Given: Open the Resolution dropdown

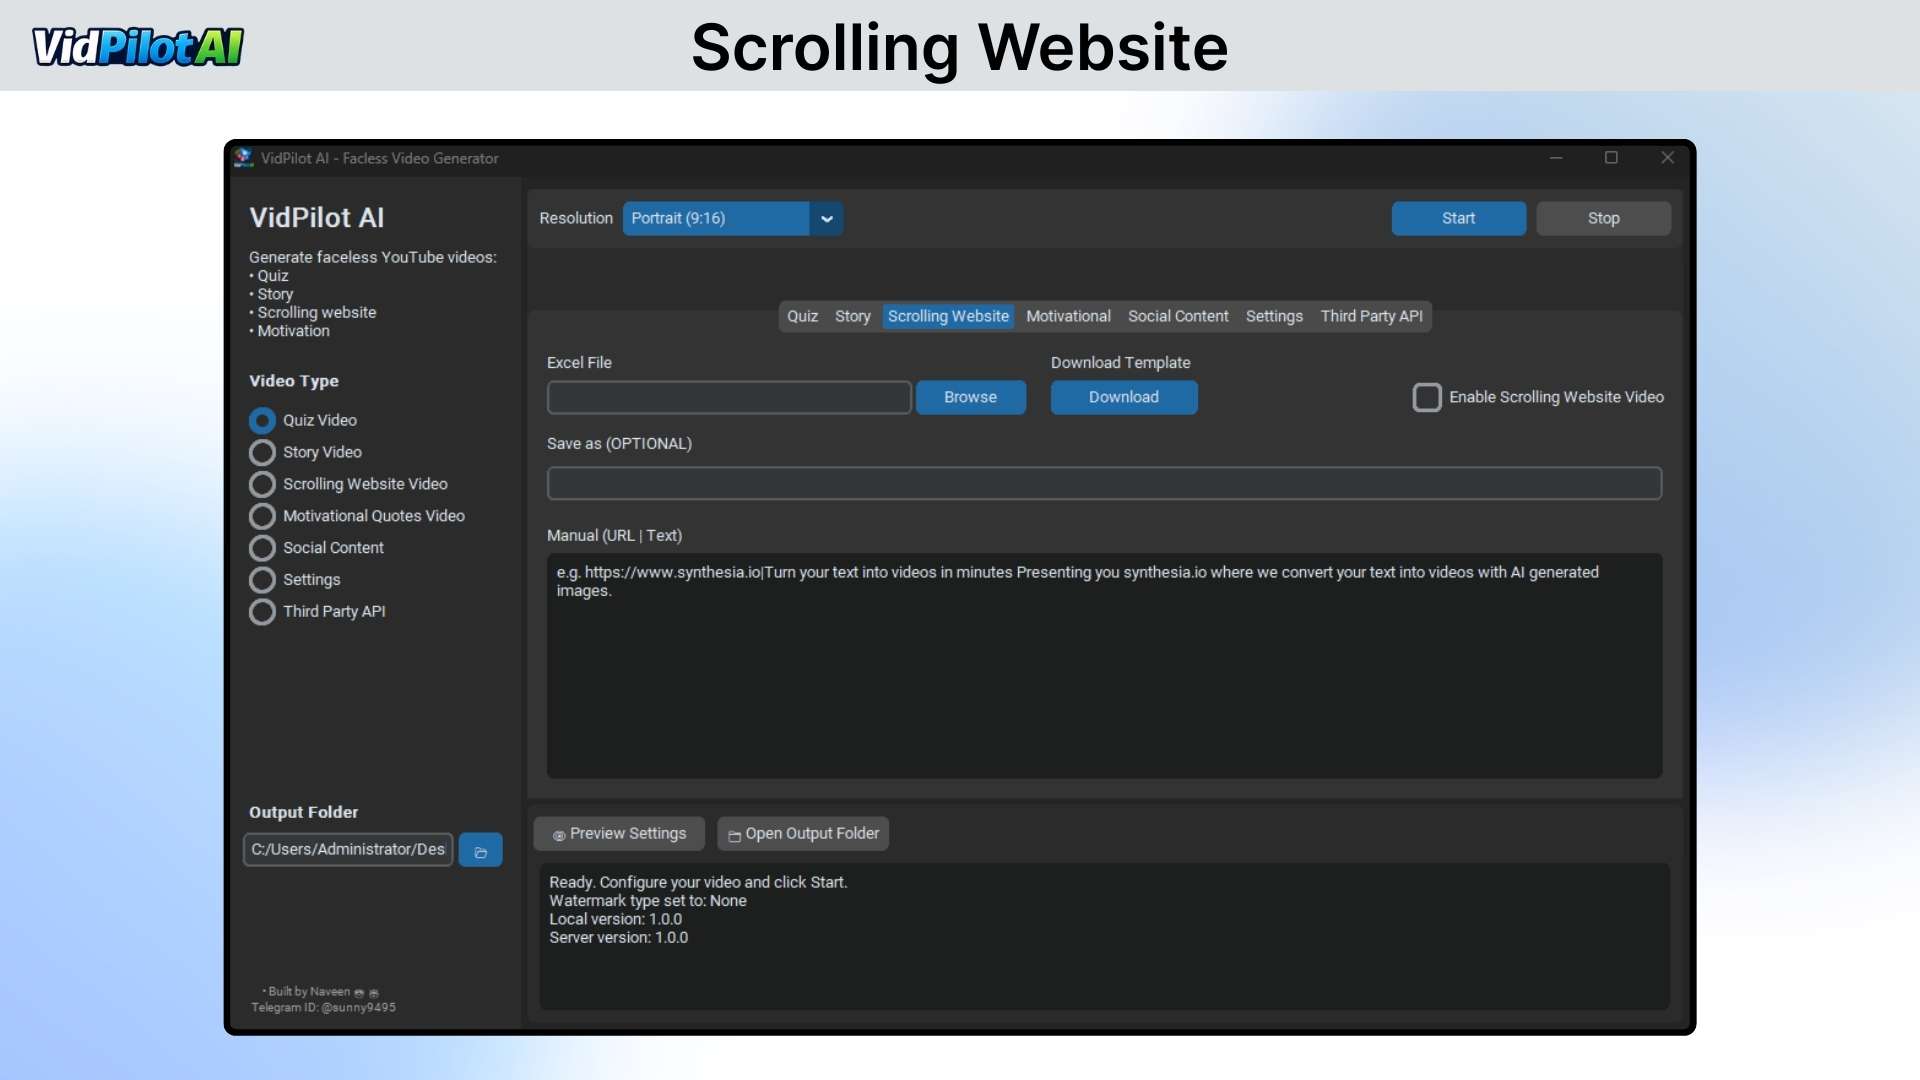Looking at the screenshot, I should click(826, 218).
